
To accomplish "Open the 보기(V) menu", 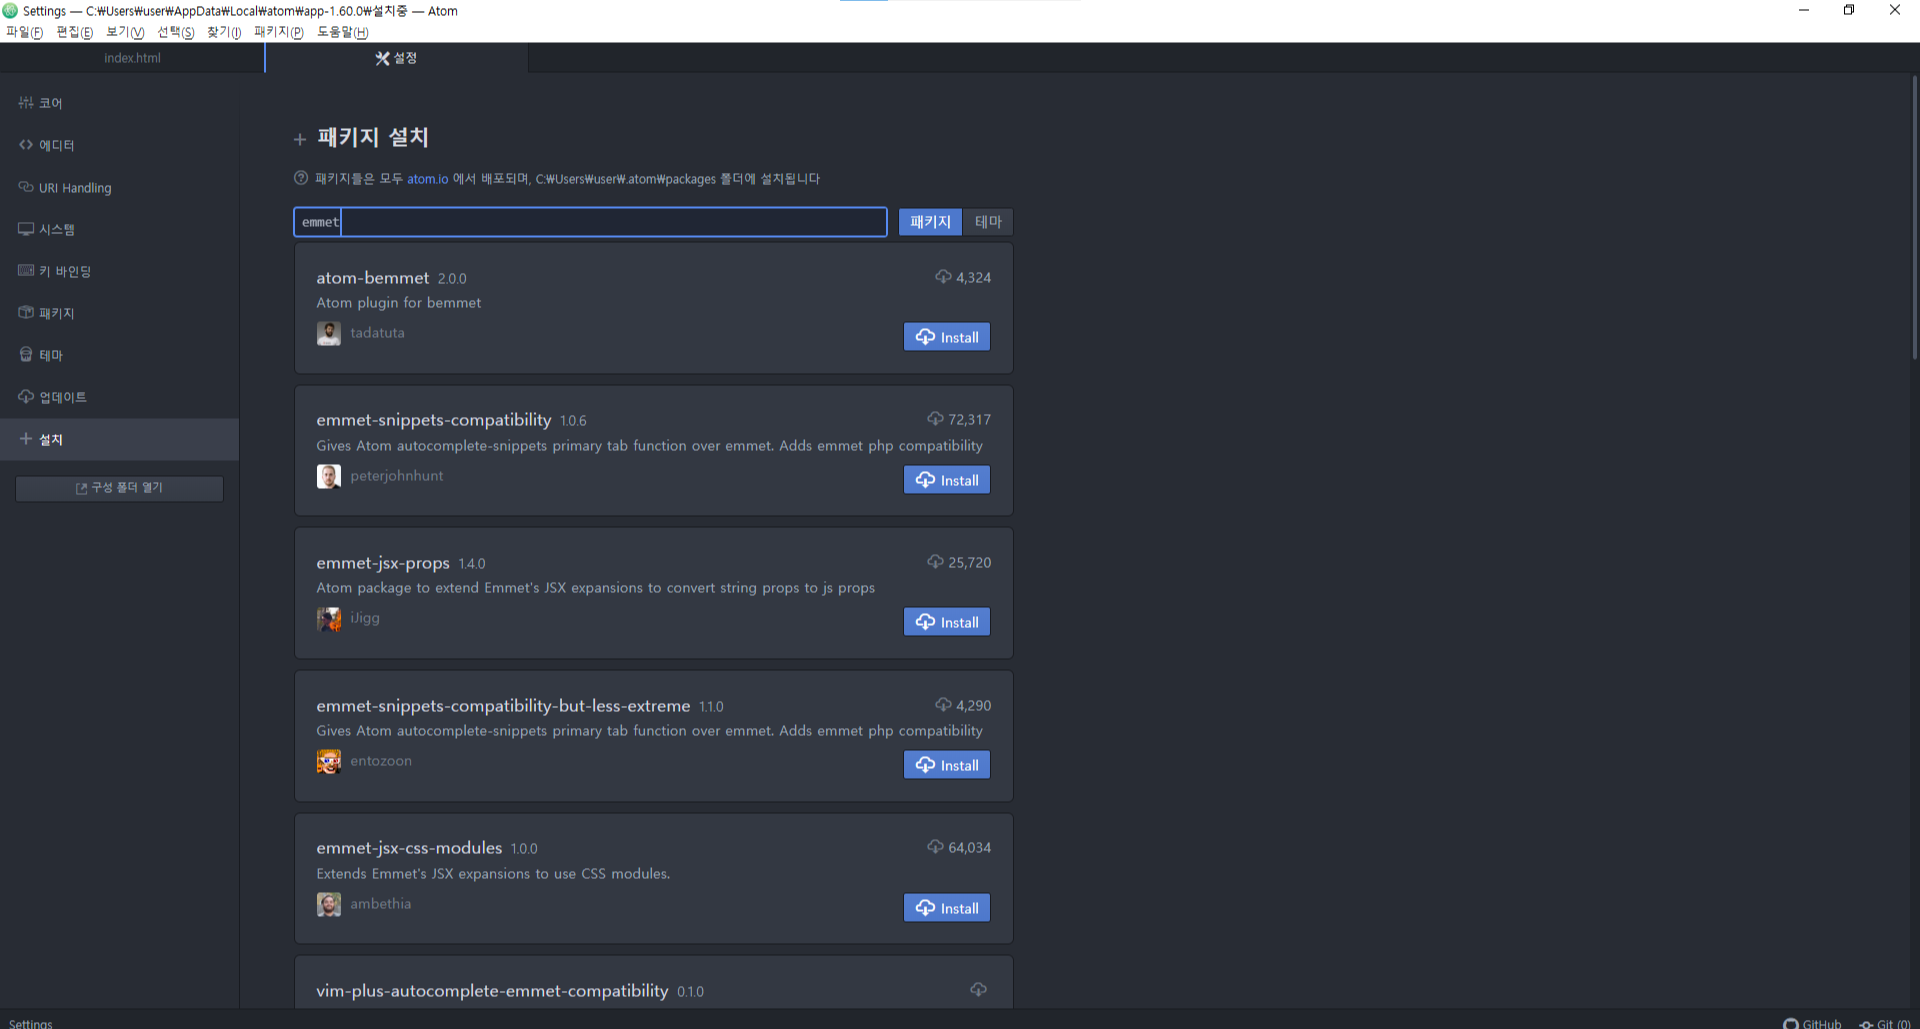I will pos(125,32).
